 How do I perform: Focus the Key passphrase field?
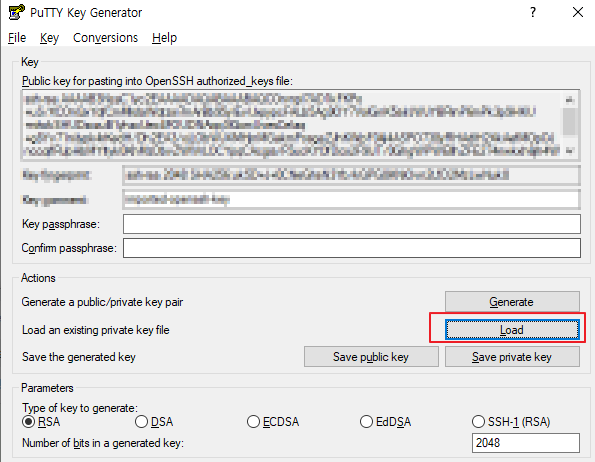pyautogui.click(x=352, y=224)
